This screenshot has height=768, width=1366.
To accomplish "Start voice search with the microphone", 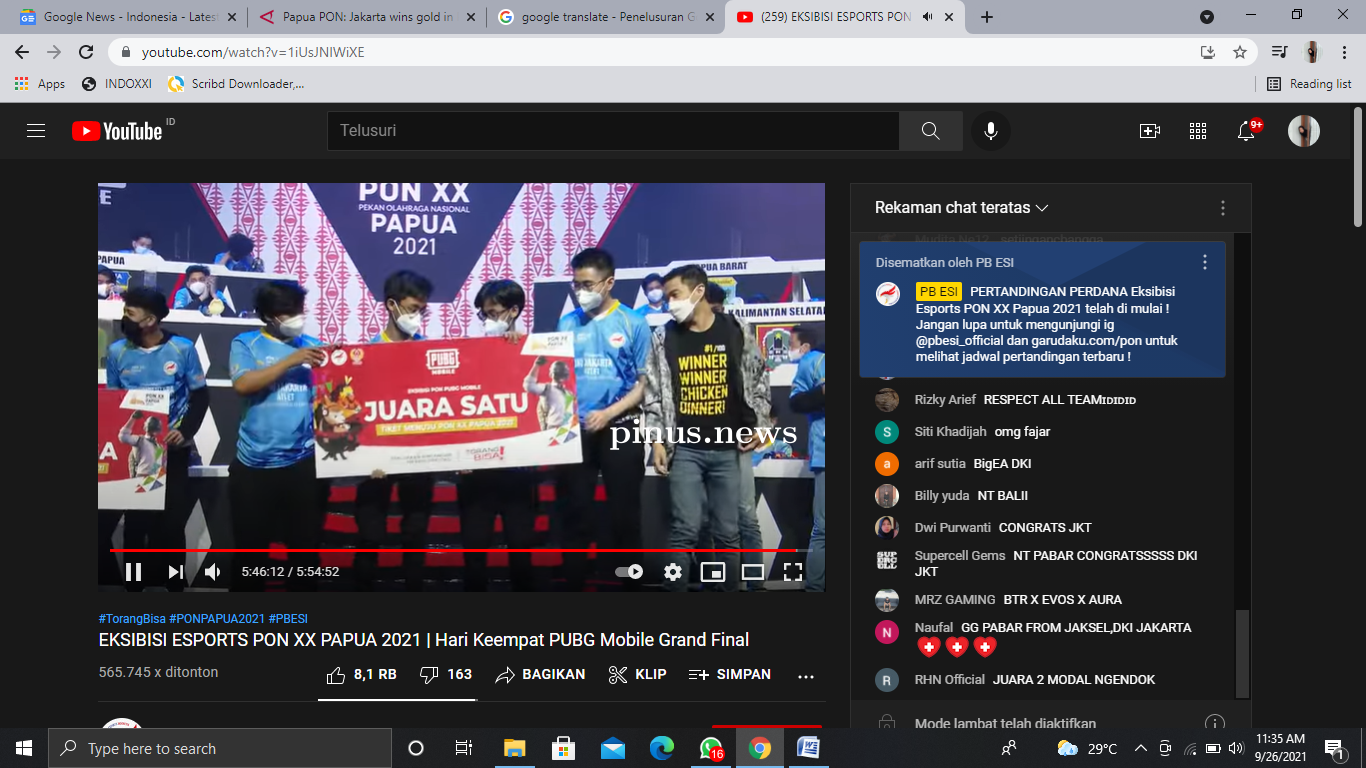I will (x=990, y=131).
